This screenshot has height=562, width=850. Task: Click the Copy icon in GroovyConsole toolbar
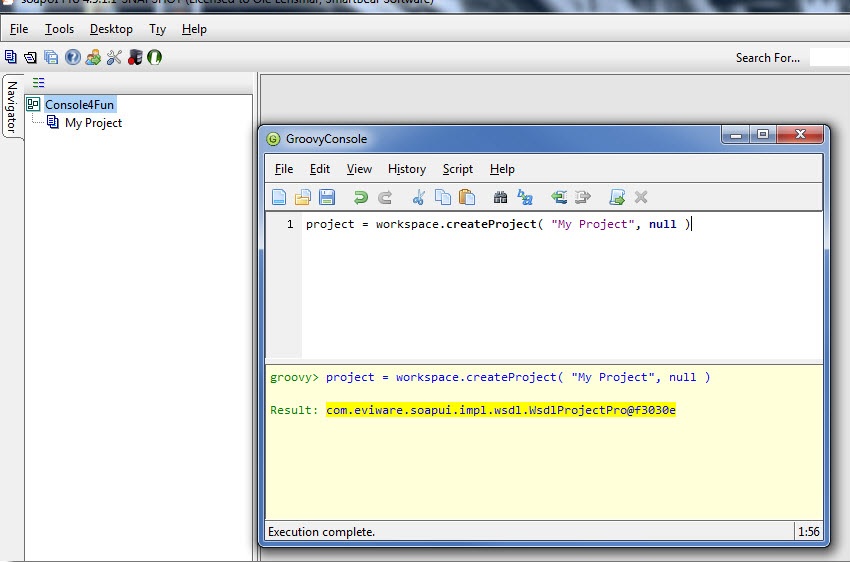(443, 197)
